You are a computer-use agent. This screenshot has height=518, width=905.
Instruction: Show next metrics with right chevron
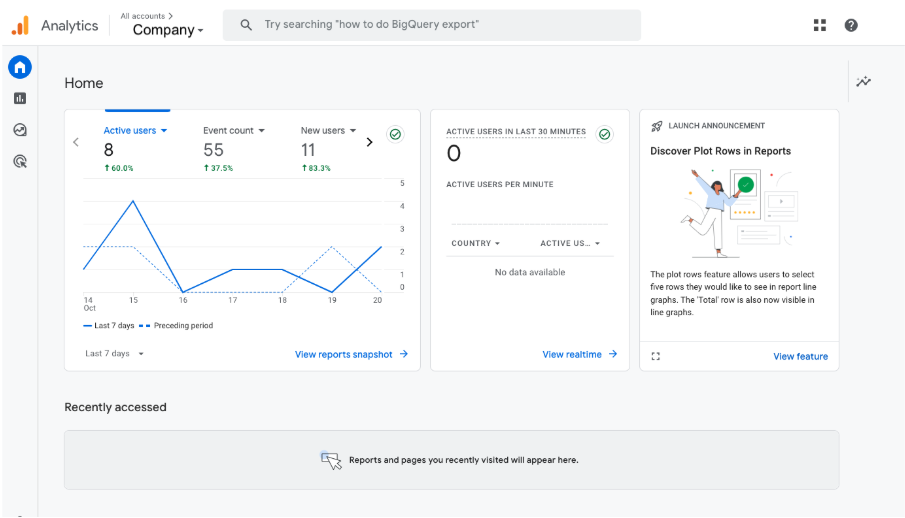tap(369, 142)
